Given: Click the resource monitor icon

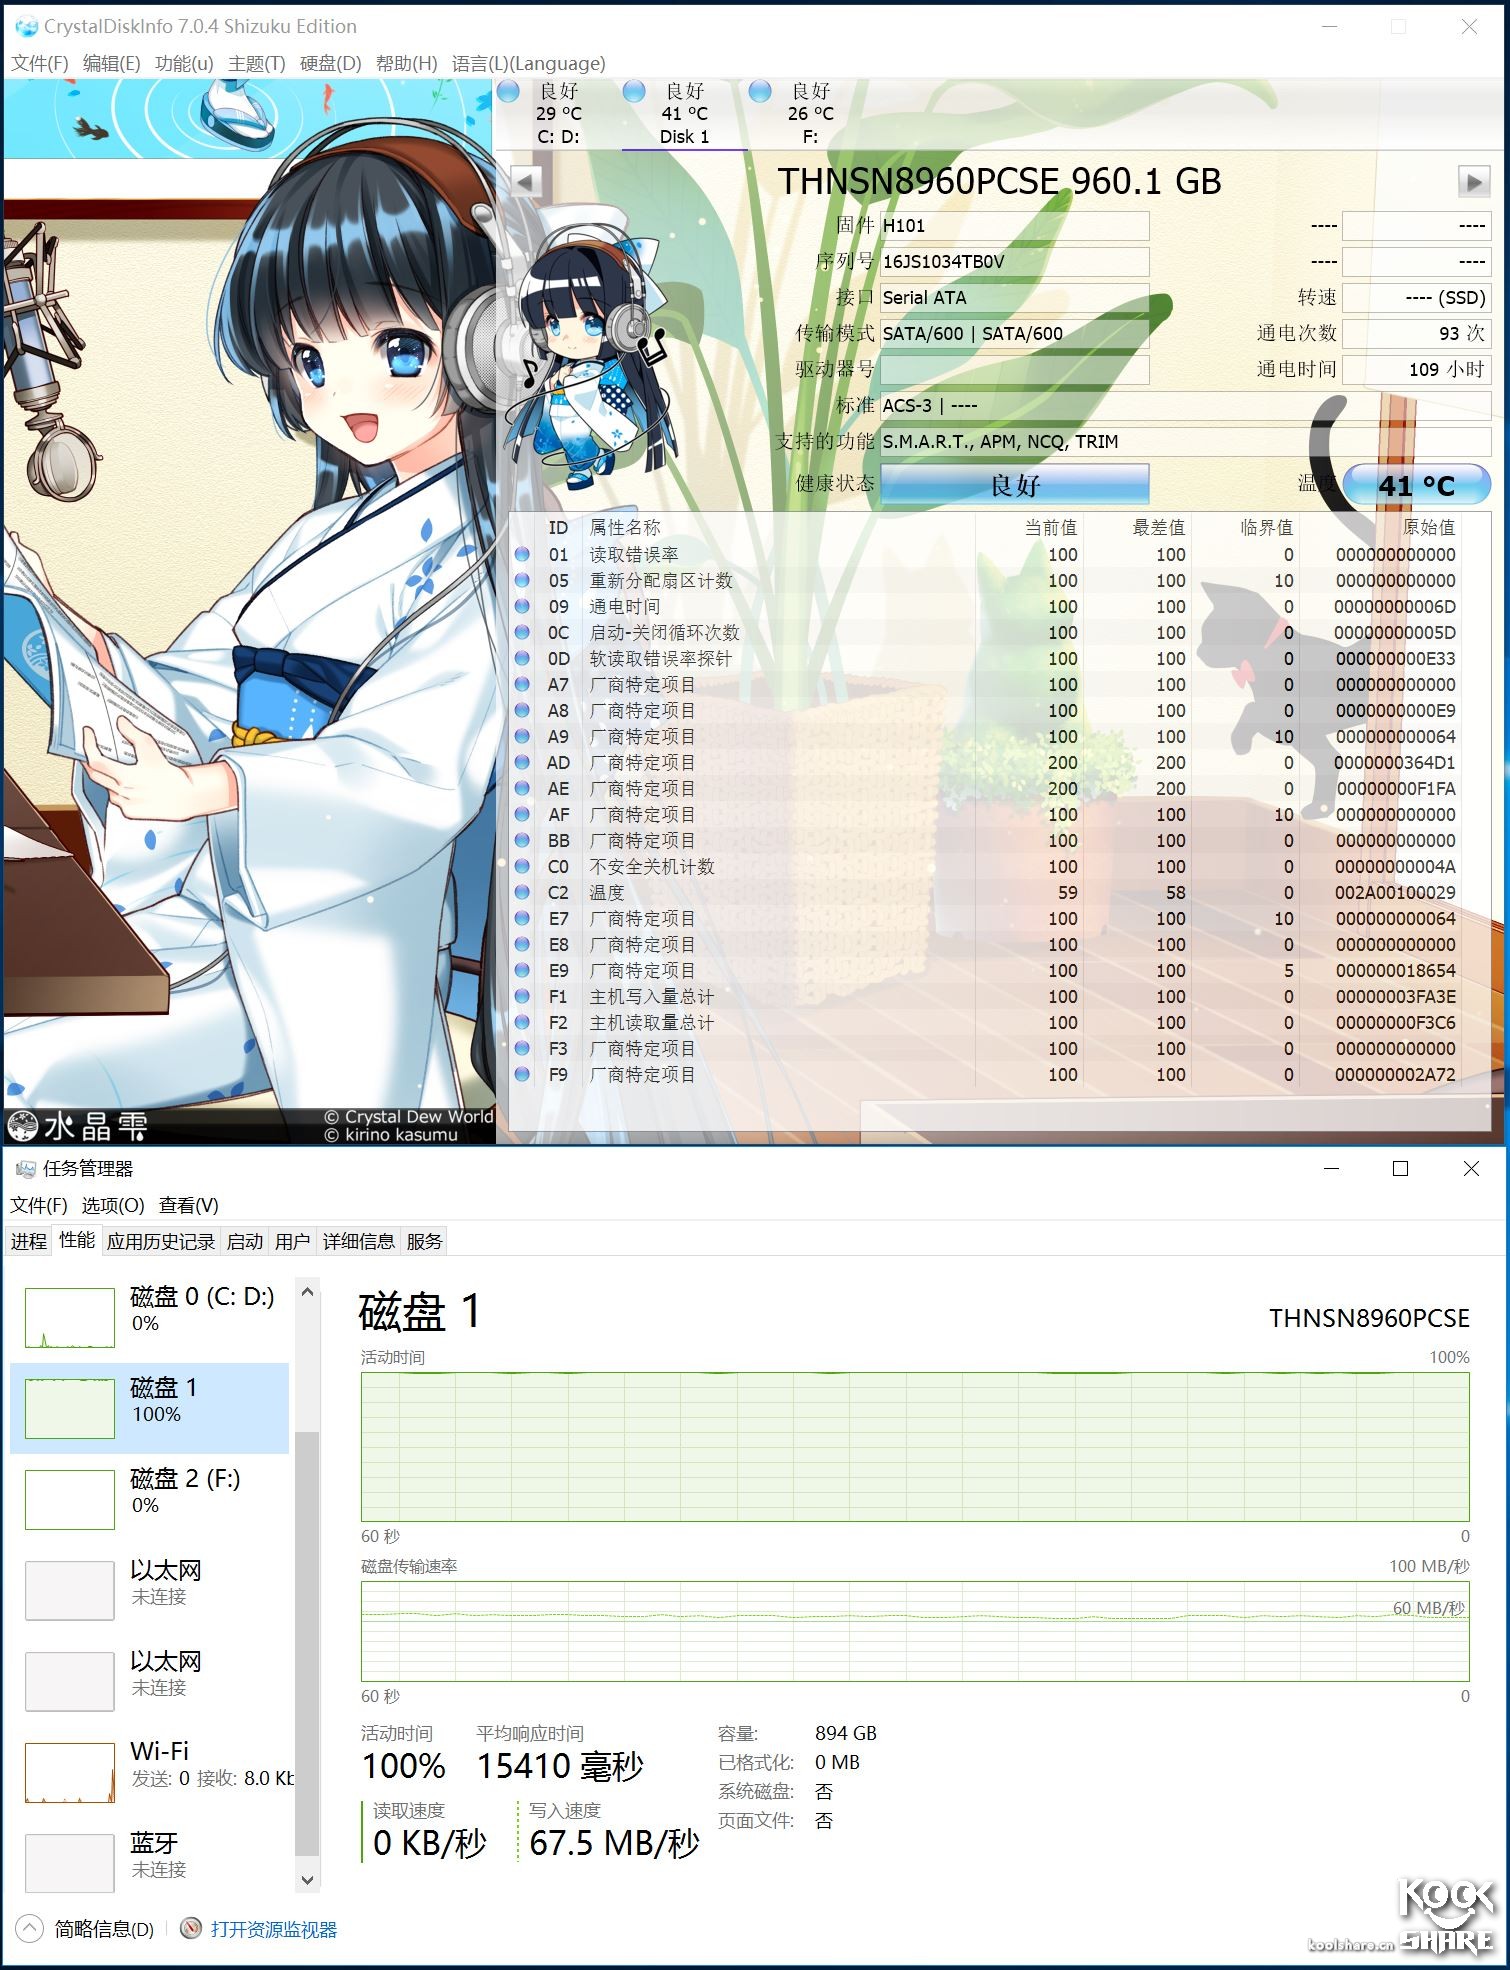Looking at the screenshot, I should click(x=191, y=1928).
